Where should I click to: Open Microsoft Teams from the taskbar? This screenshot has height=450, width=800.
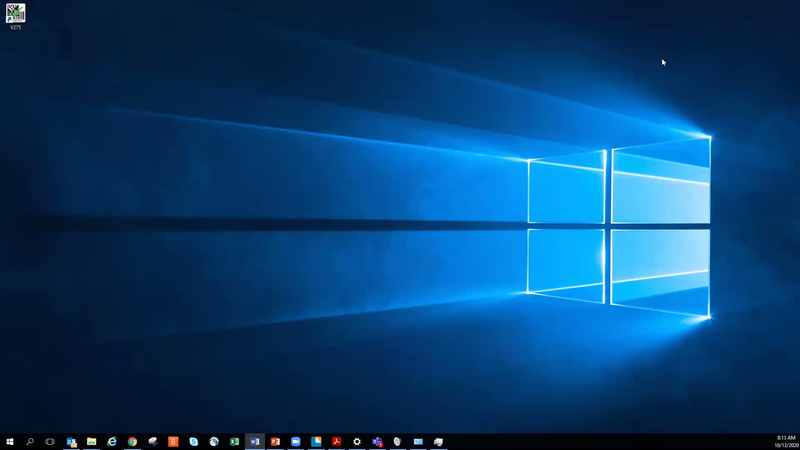point(377,442)
